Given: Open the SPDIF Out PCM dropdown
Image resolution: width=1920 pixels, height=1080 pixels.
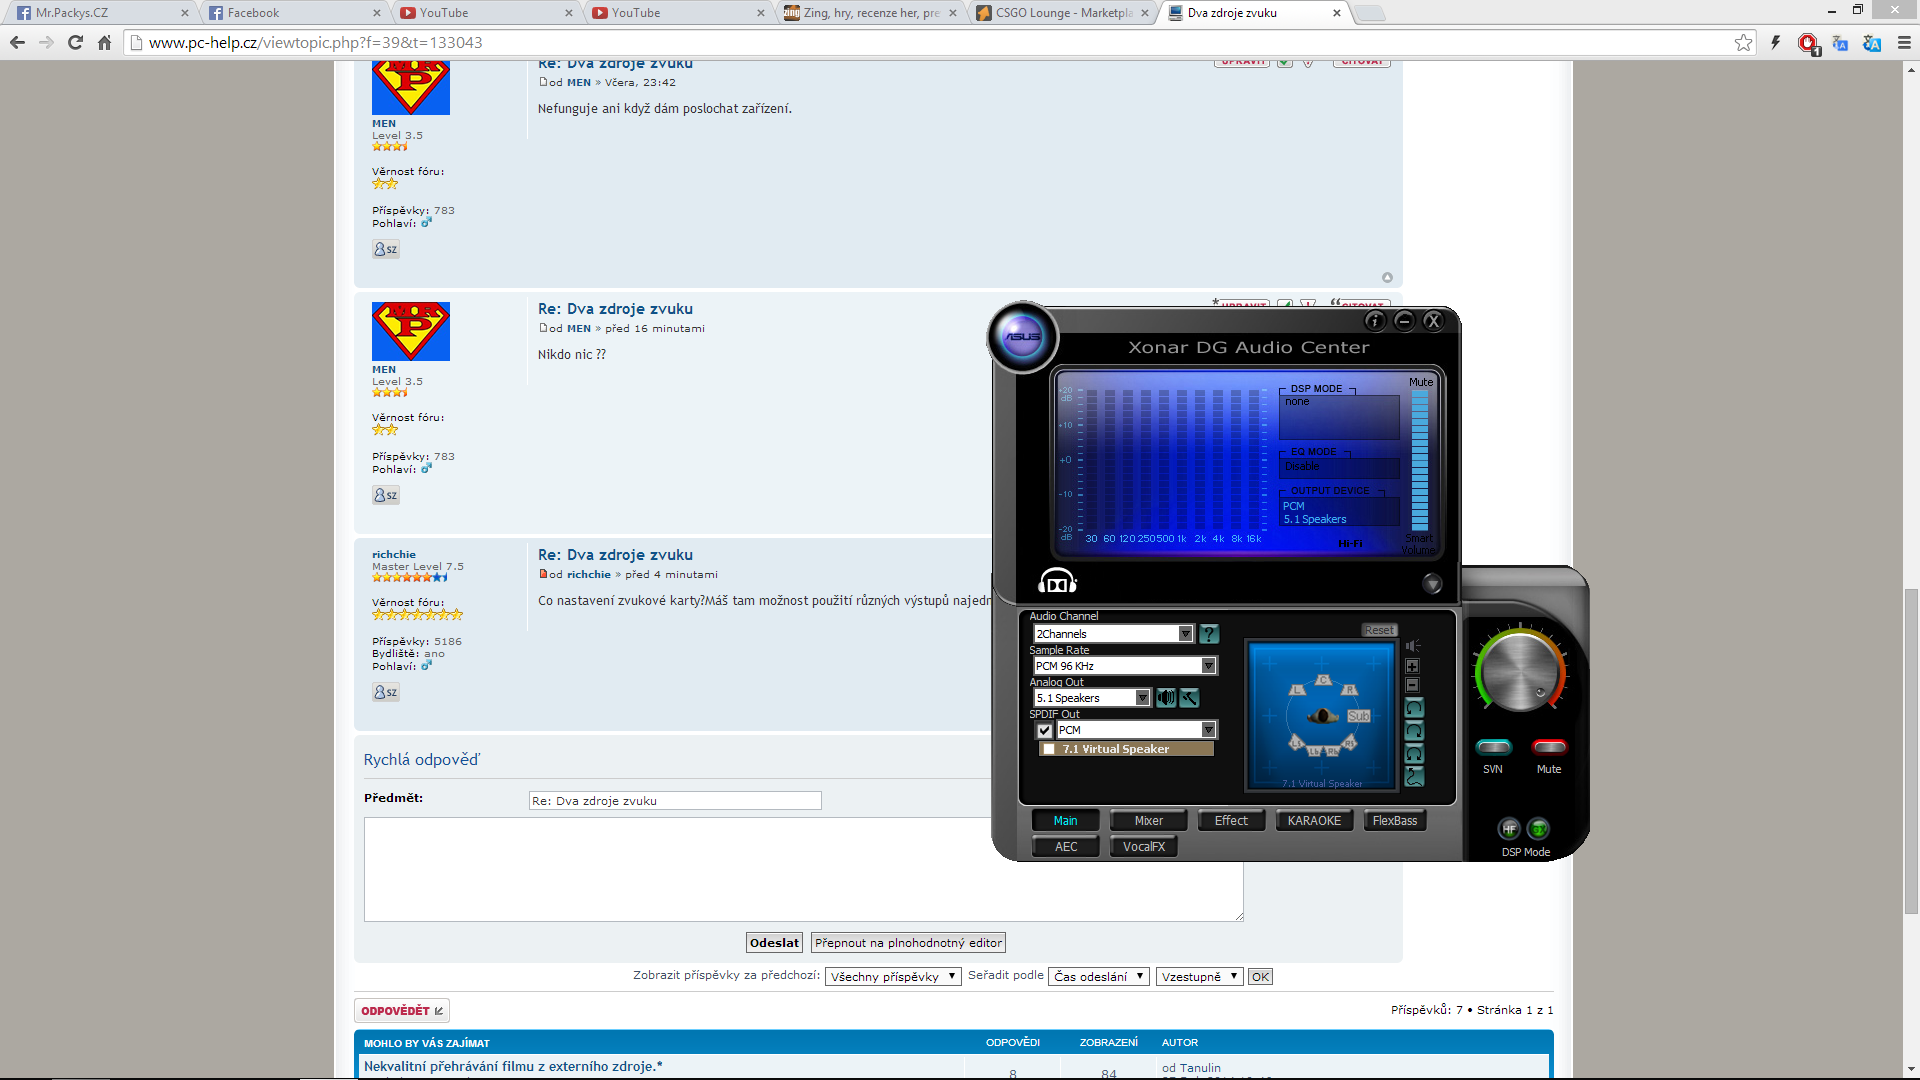Looking at the screenshot, I should (1136, 730).
